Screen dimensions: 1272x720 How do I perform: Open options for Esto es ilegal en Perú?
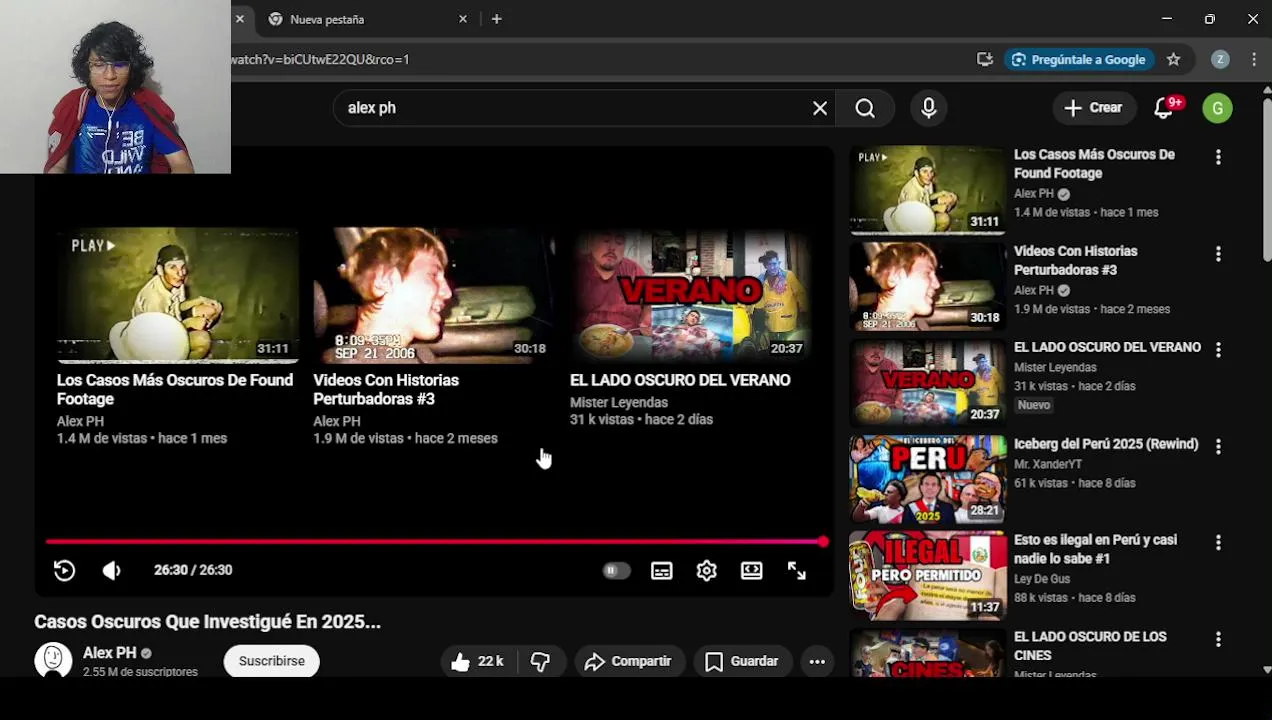click(1218, 542)
